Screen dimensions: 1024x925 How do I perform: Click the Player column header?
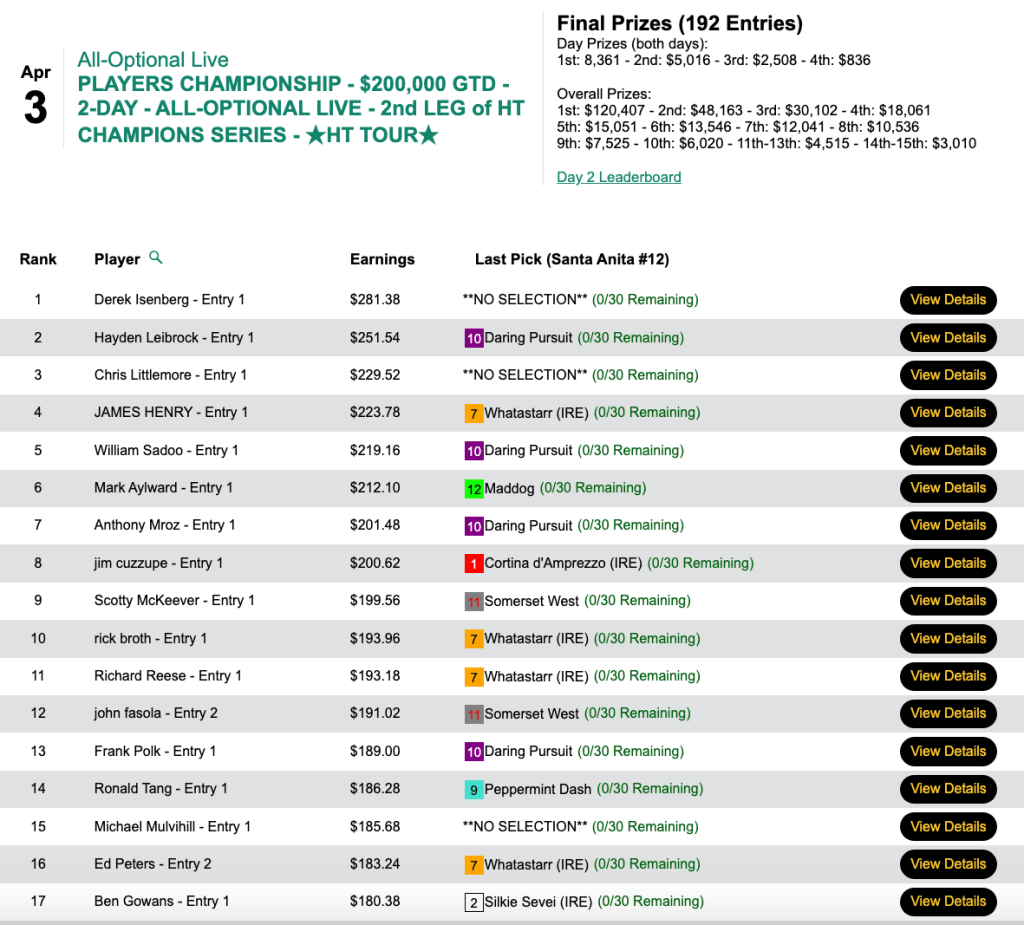point(117,259)
